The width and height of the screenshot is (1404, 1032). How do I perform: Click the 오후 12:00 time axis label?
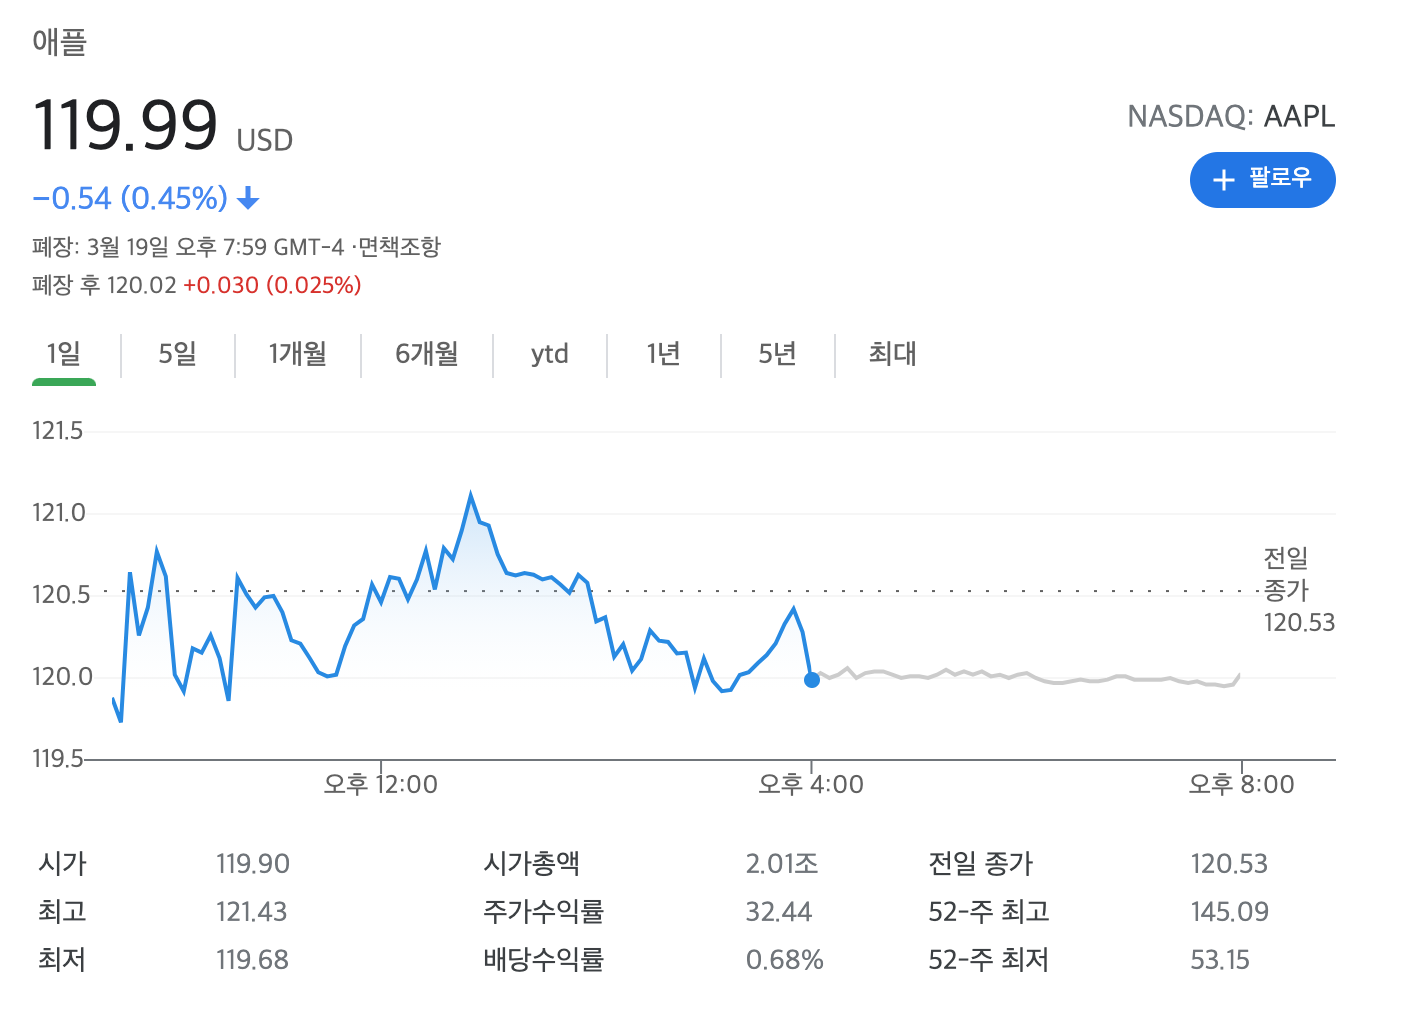pos(381,784)
